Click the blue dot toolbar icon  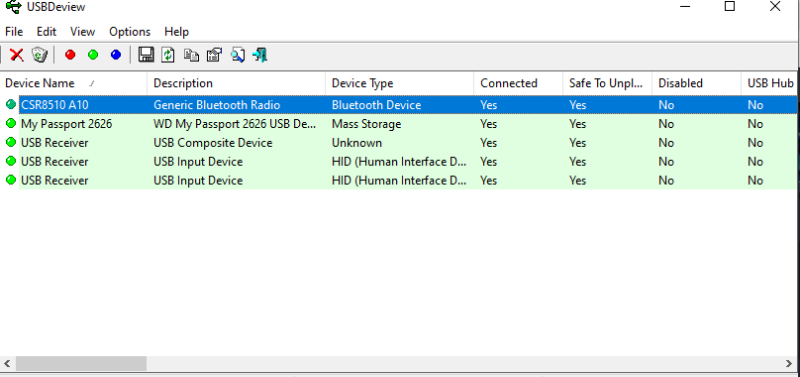click(116, 55)
